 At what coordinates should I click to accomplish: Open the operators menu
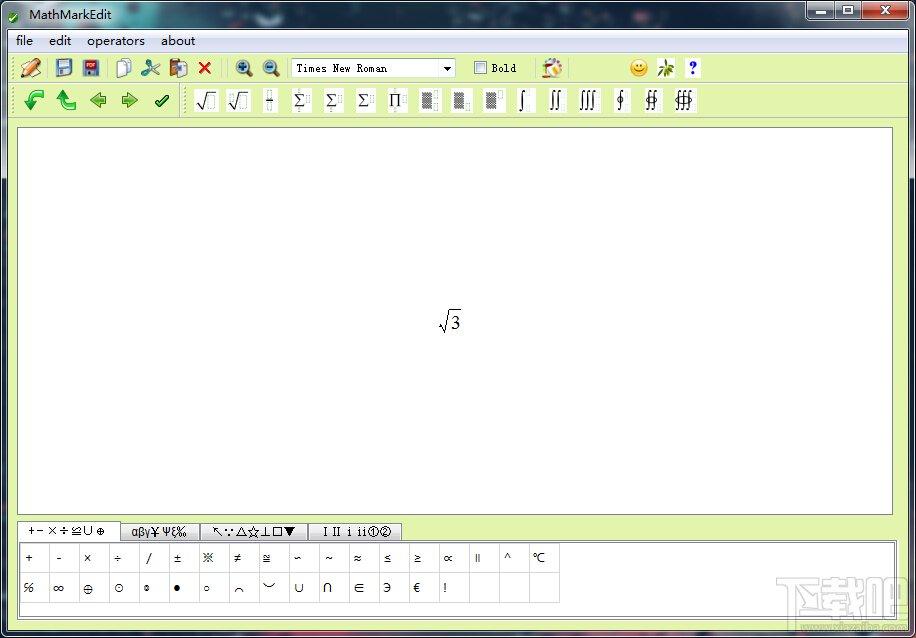(x=116, y=41)
